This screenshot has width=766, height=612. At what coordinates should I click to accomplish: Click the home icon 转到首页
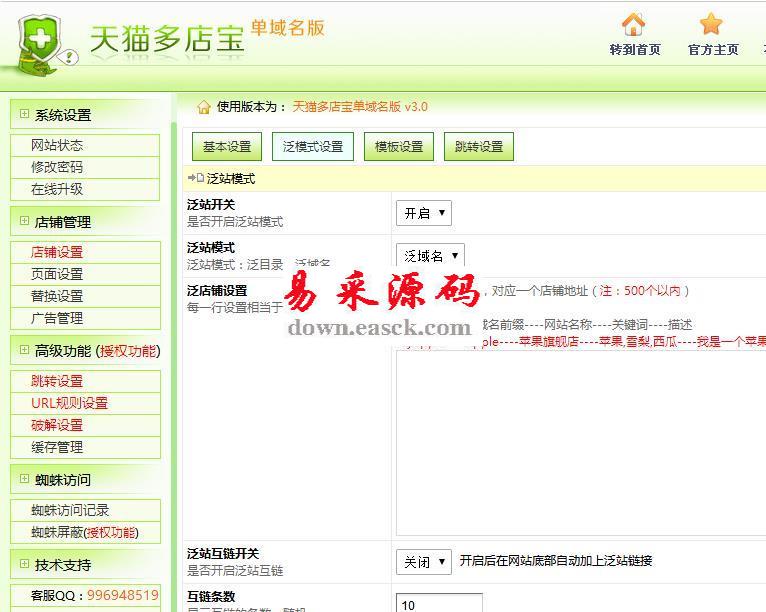634,25
